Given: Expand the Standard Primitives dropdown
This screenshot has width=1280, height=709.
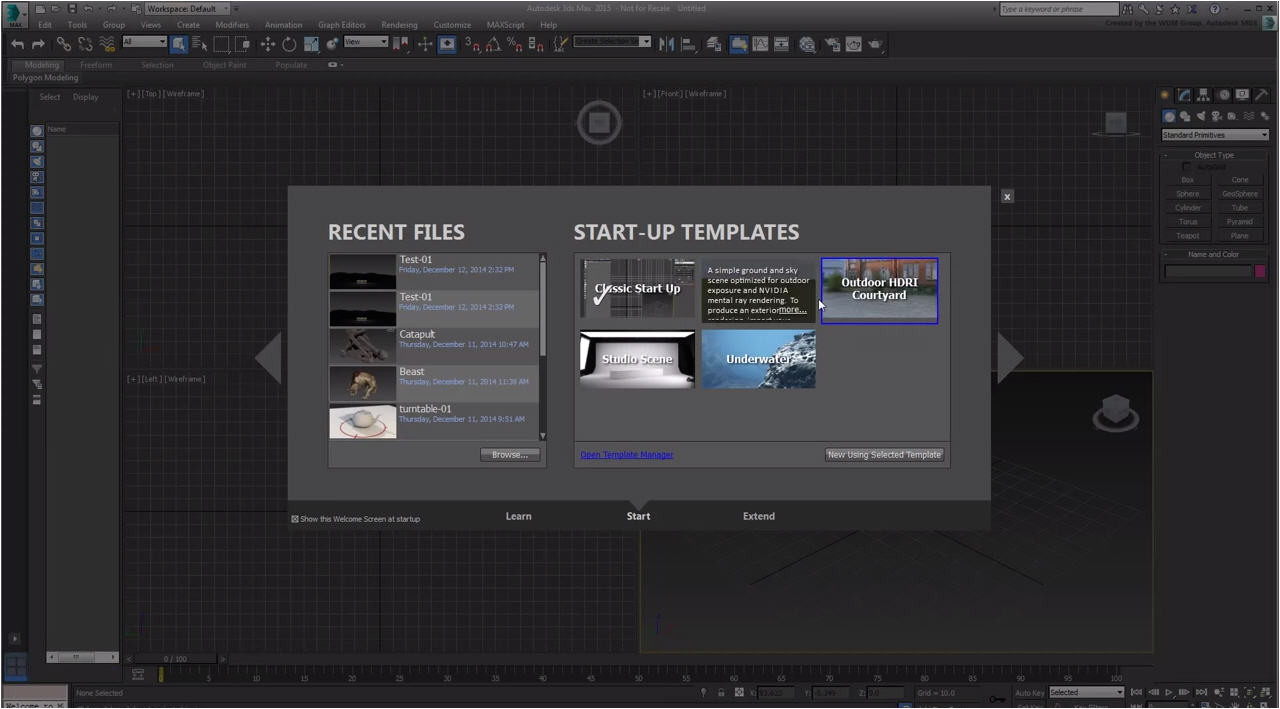Looking at the screenshot, I should pyautogui.click(x=1214, y=135).
